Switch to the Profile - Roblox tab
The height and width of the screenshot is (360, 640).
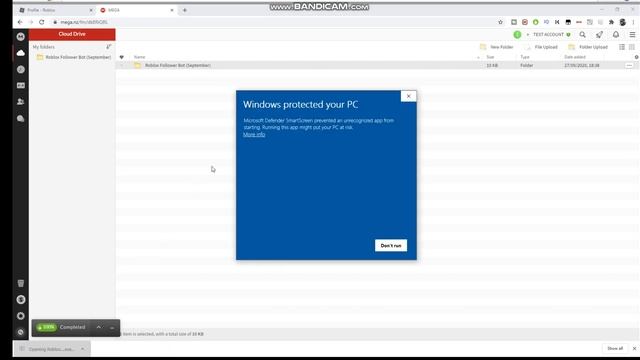(56, 10)
